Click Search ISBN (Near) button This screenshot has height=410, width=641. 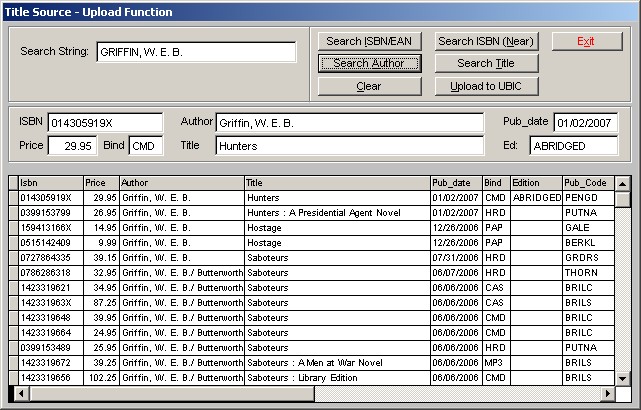tap(486, 41)
